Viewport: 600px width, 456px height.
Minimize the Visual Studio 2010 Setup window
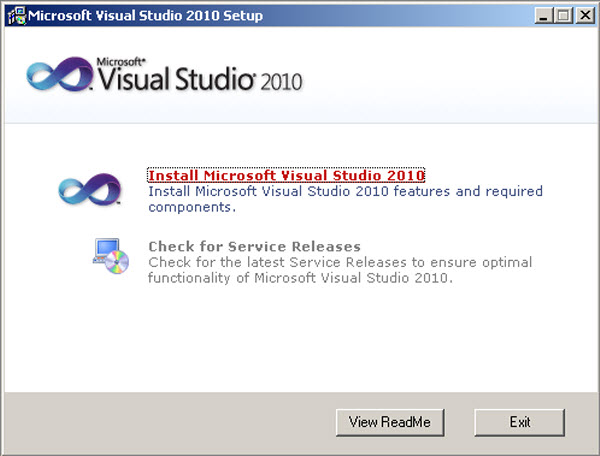[543, 16]
